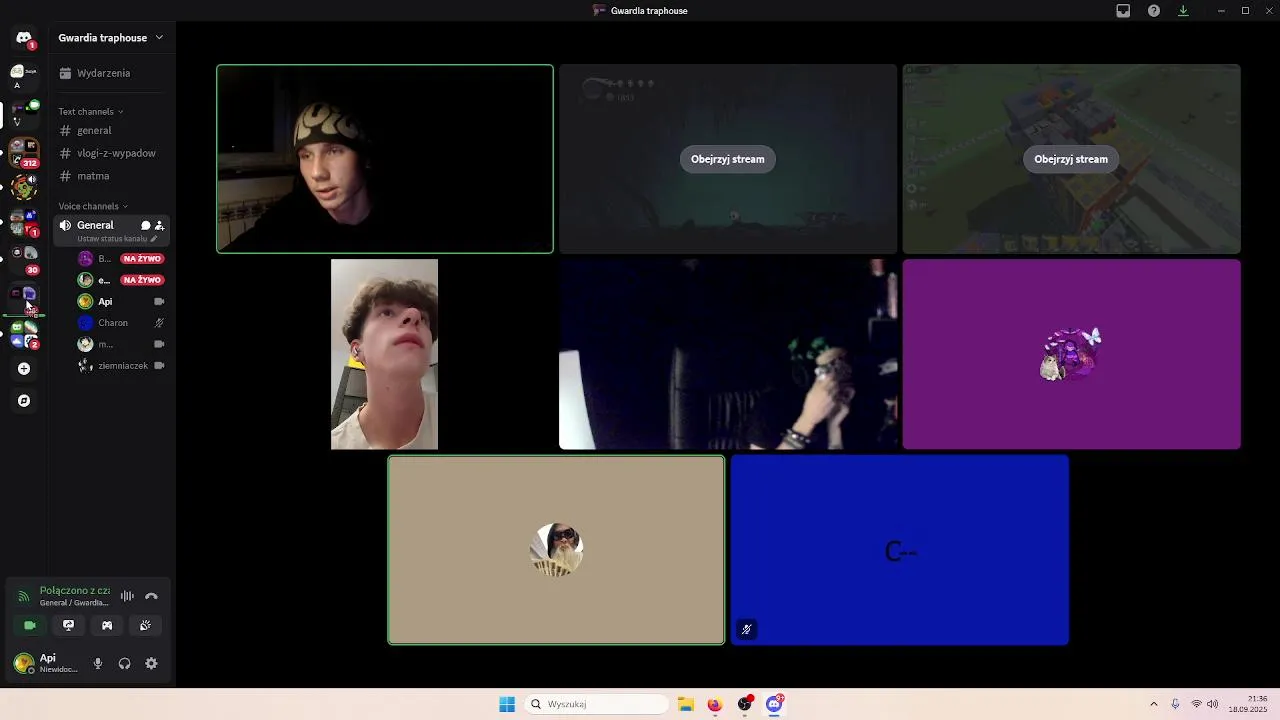
Task: Open Discord direct messages home icon
Action: pyautogui.click(x=24, y=38)
